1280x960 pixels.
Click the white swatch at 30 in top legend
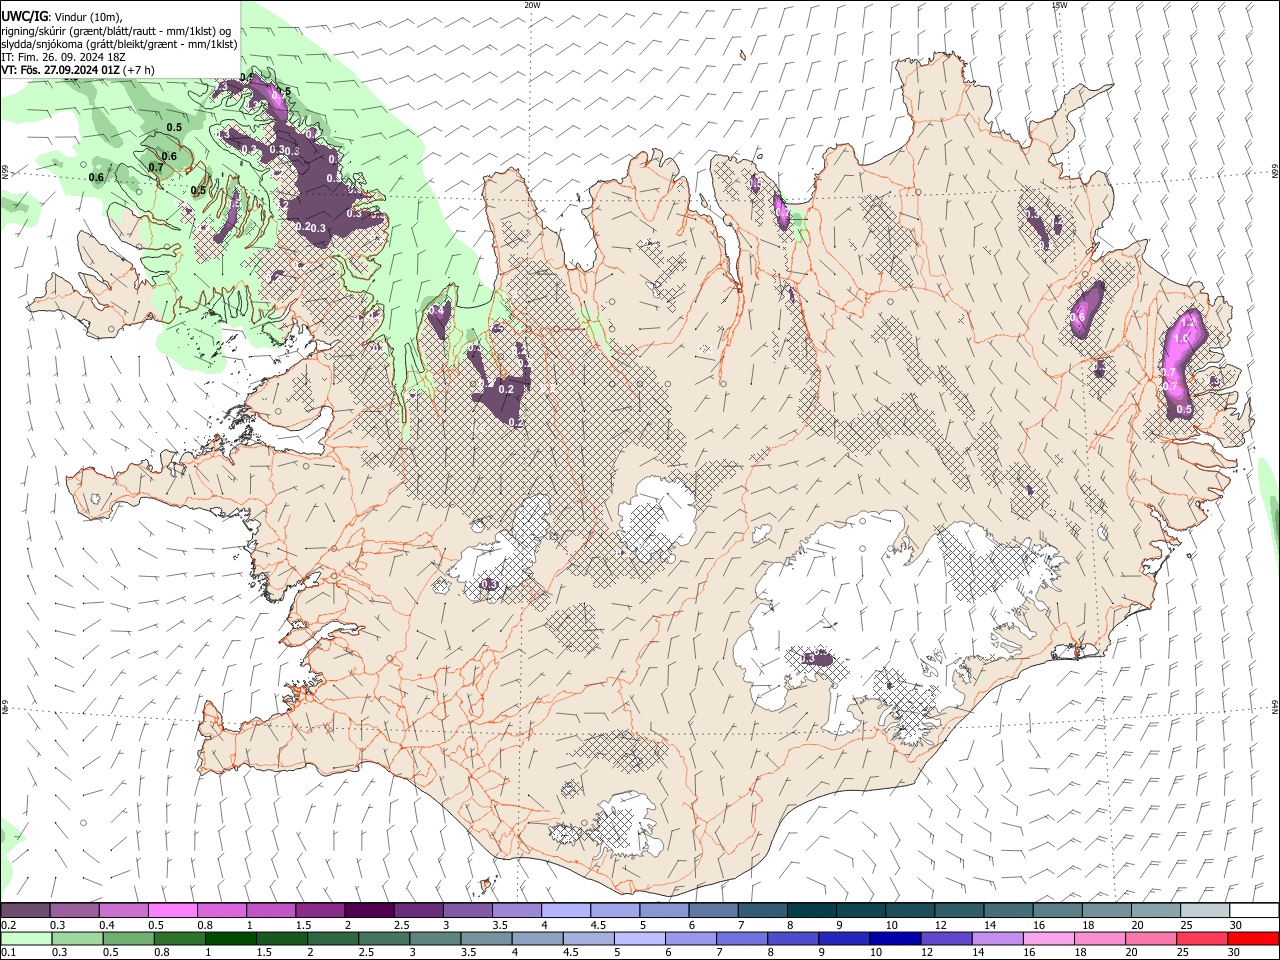coord(1254,911)
